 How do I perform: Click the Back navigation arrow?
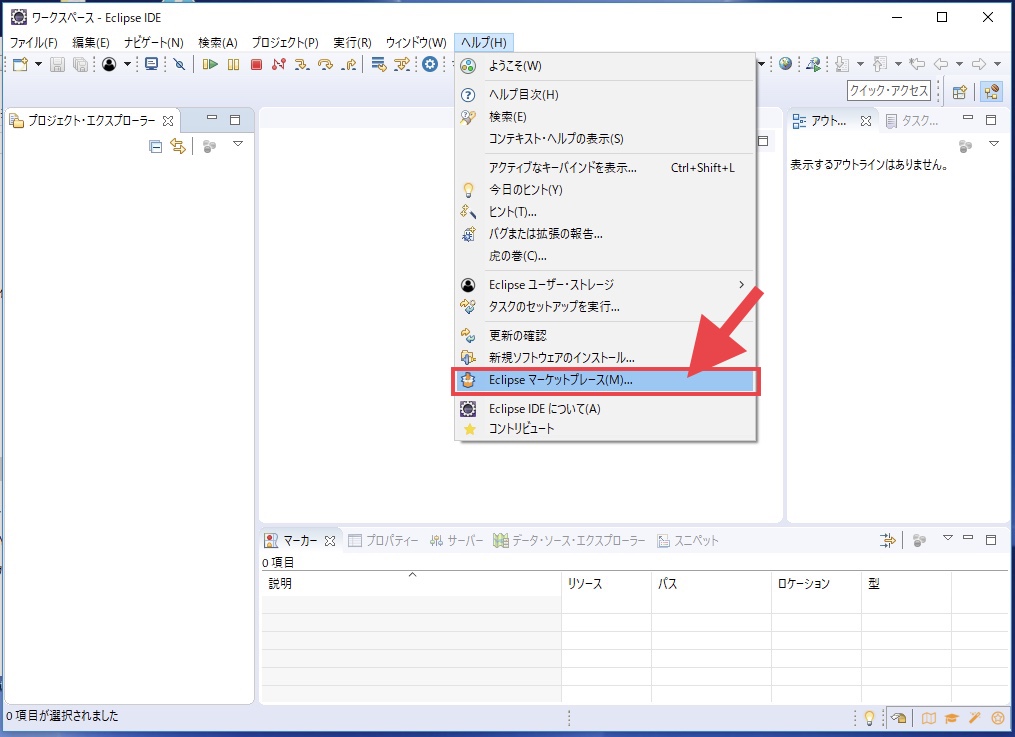(941, 63)
